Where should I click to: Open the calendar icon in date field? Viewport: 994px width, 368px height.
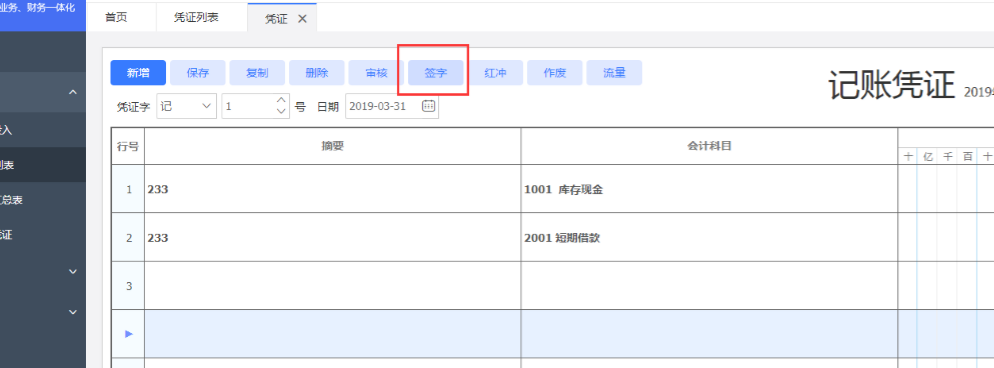pyautogui.click(x=429, y=106)
